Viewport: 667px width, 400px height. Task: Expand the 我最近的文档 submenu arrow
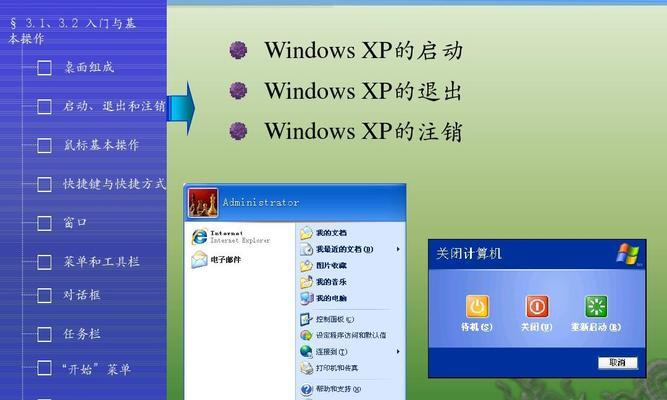pos(398,249)
